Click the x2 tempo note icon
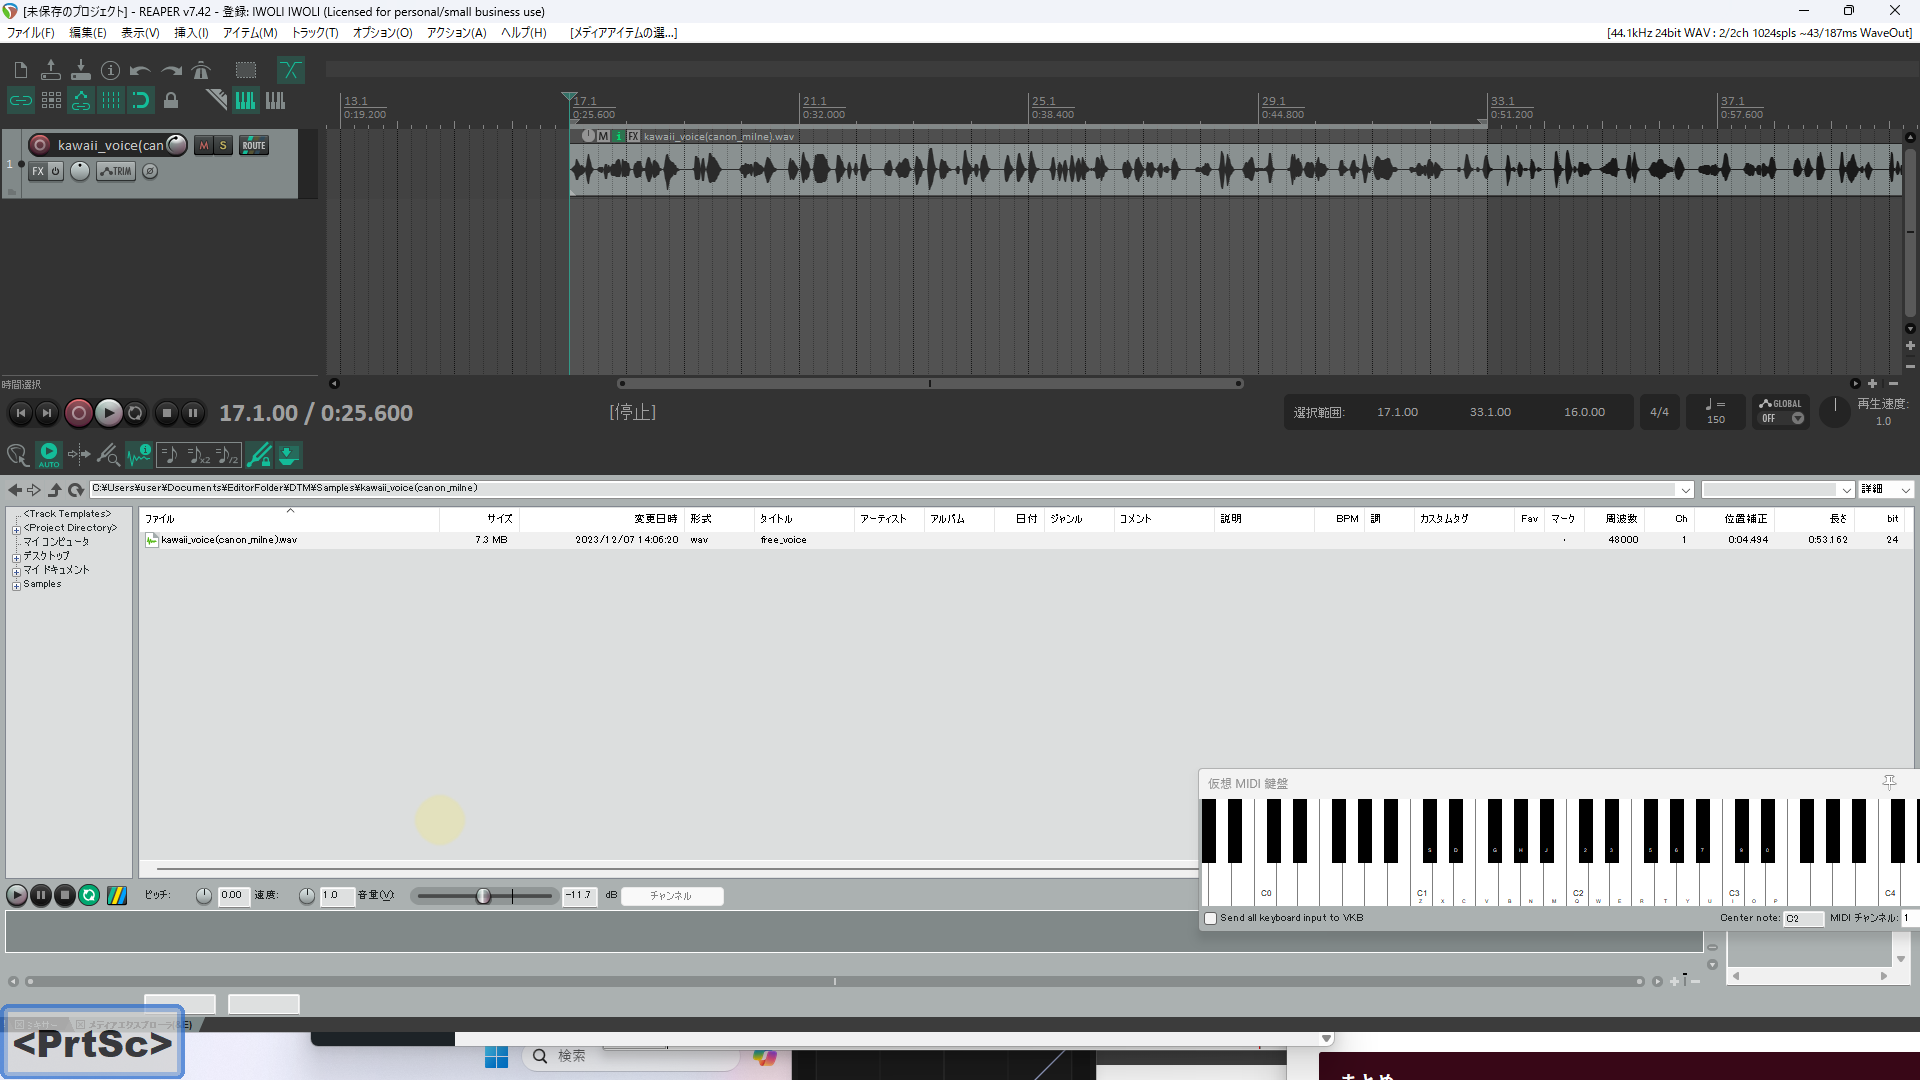 point(199,456)
